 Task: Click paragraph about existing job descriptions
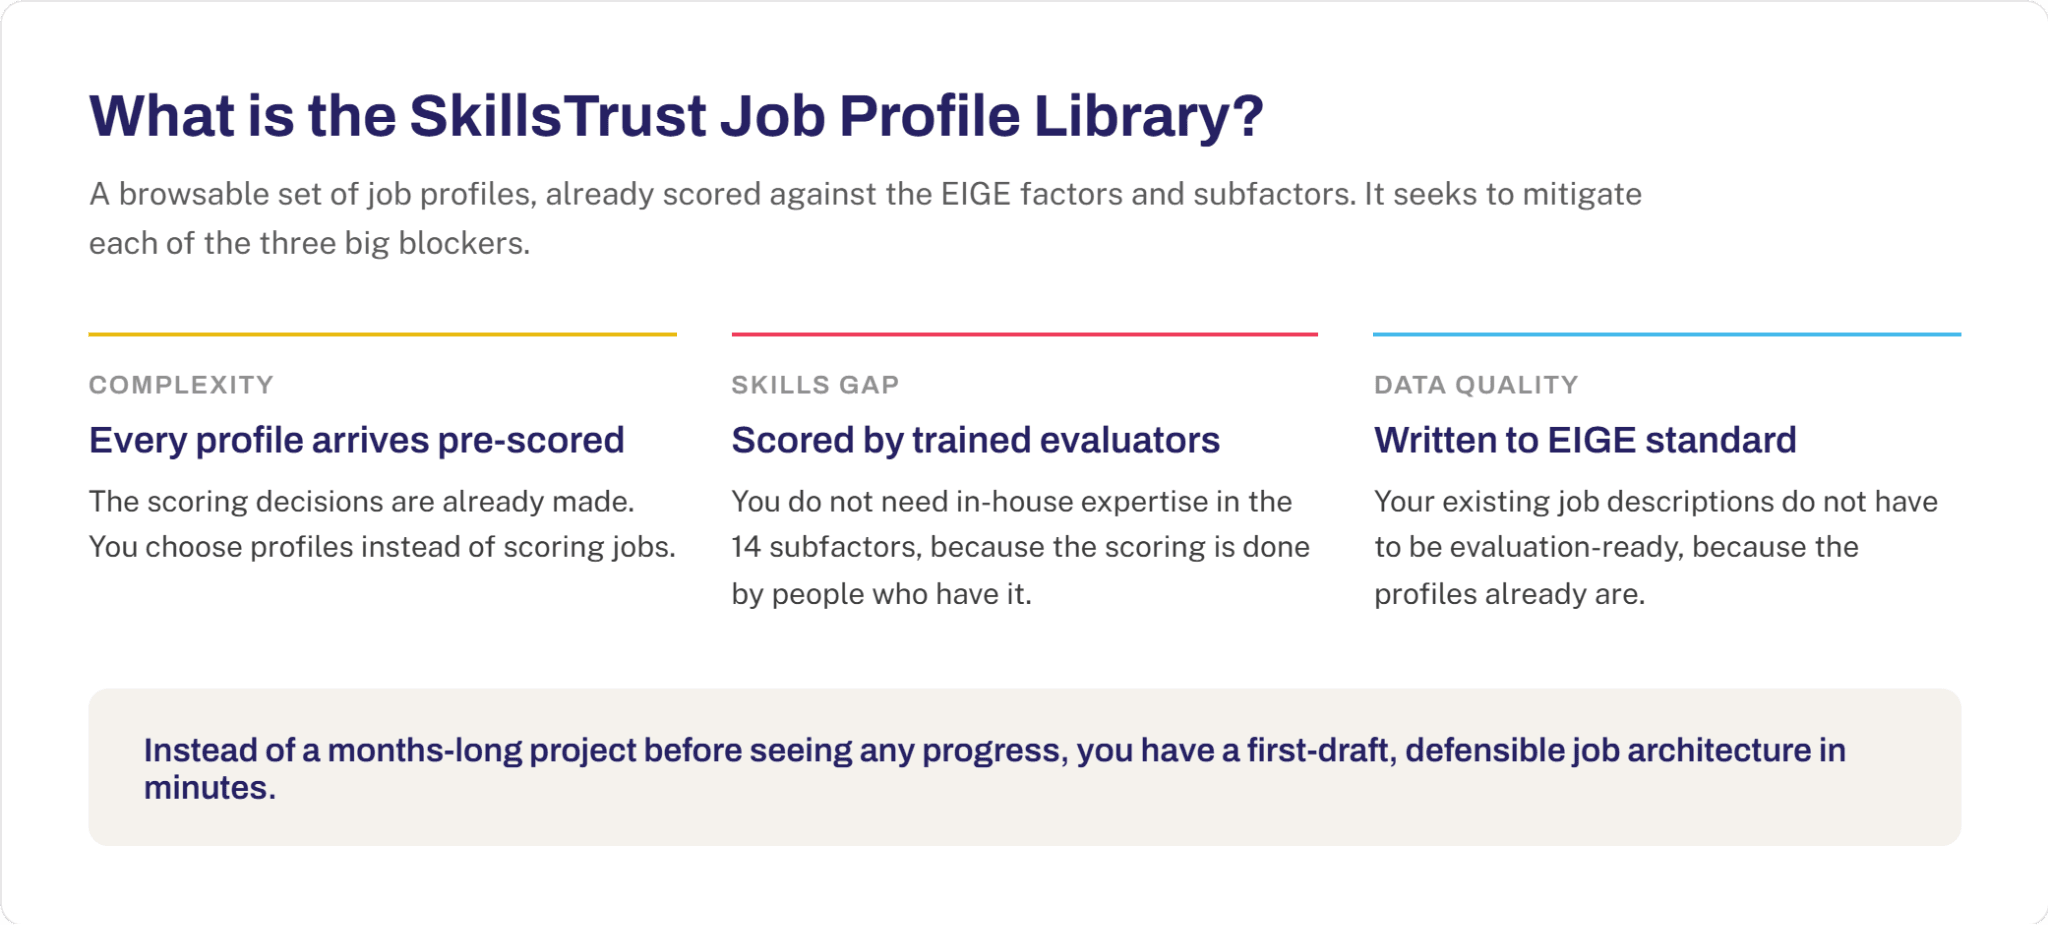click(1656, 547)
